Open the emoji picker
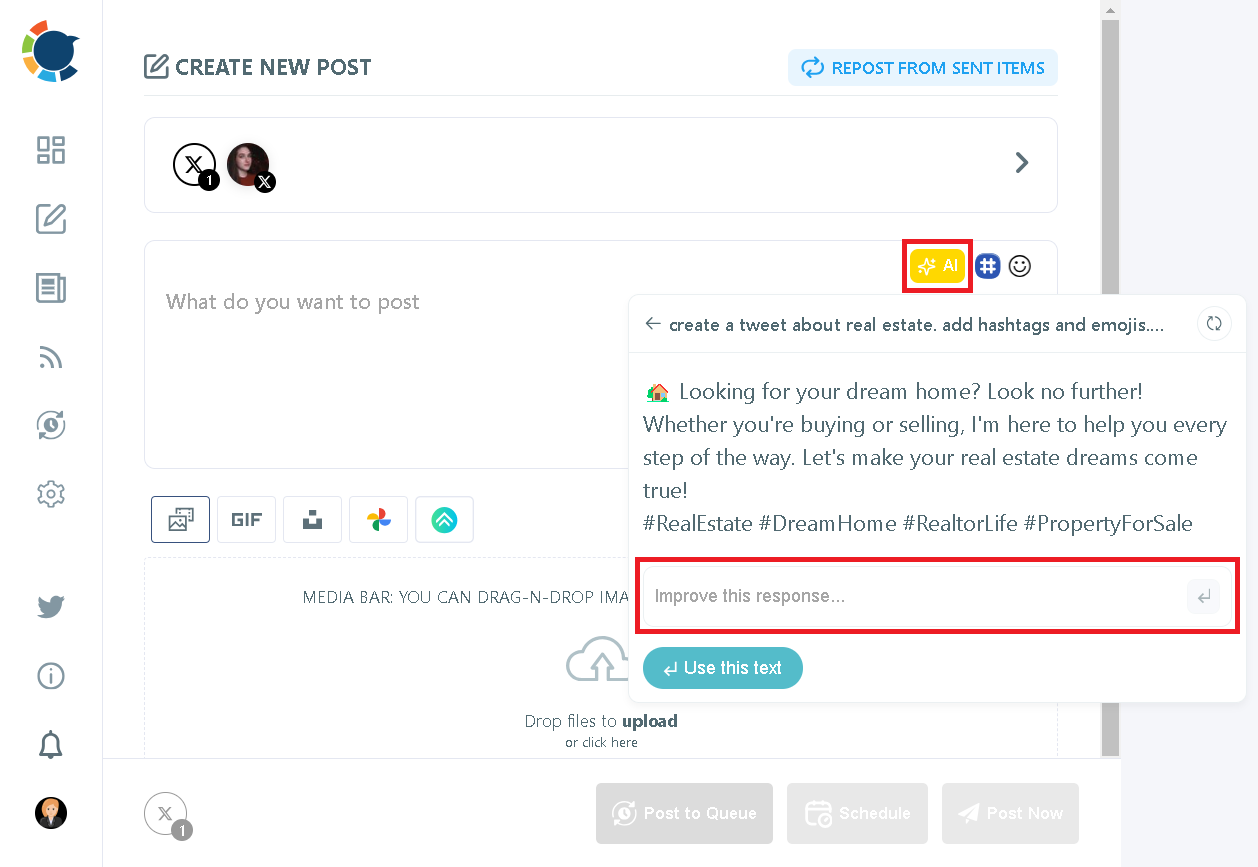Image resolution: width=1258 pixels, height=867 pixels. tap(1019, 265)
